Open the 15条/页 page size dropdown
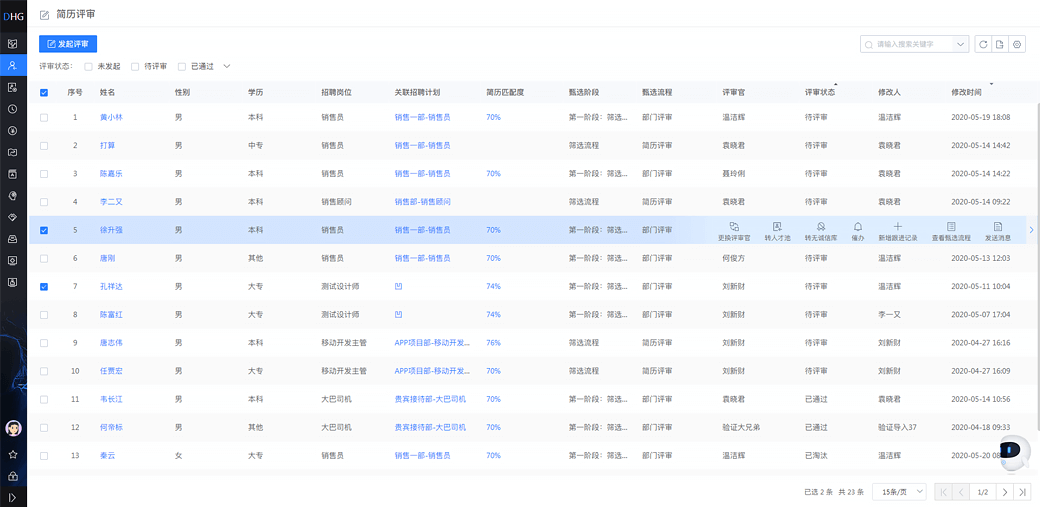This screenshot has height=507, width=1040. [898, 492]
